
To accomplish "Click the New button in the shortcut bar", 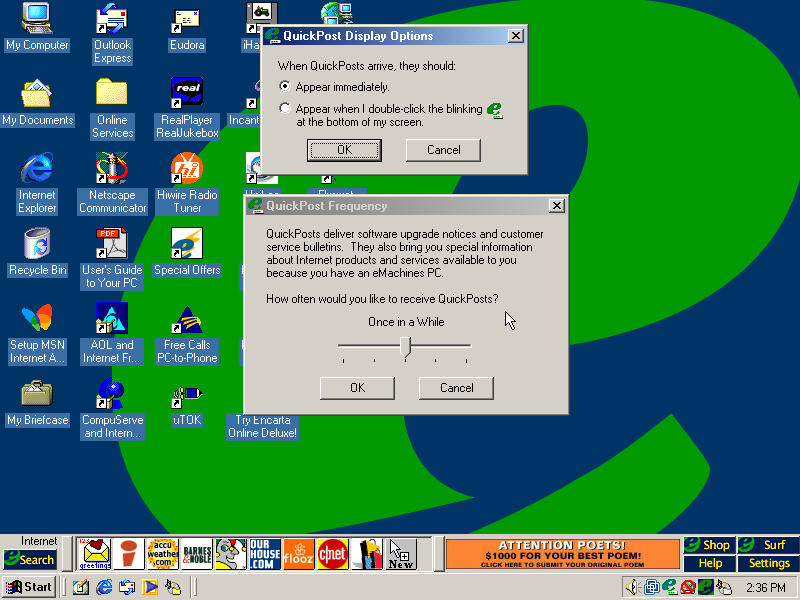I will click(x=401, y=553).
